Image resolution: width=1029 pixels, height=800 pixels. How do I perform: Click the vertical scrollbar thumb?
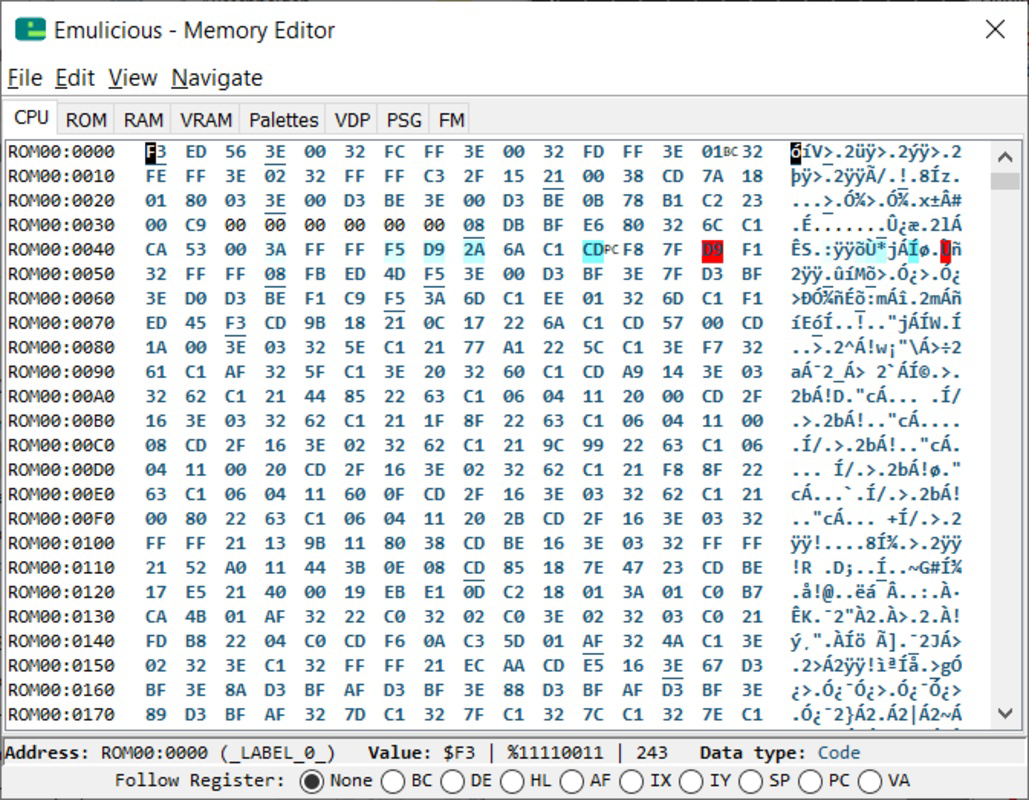click(x=1005, y=180)
